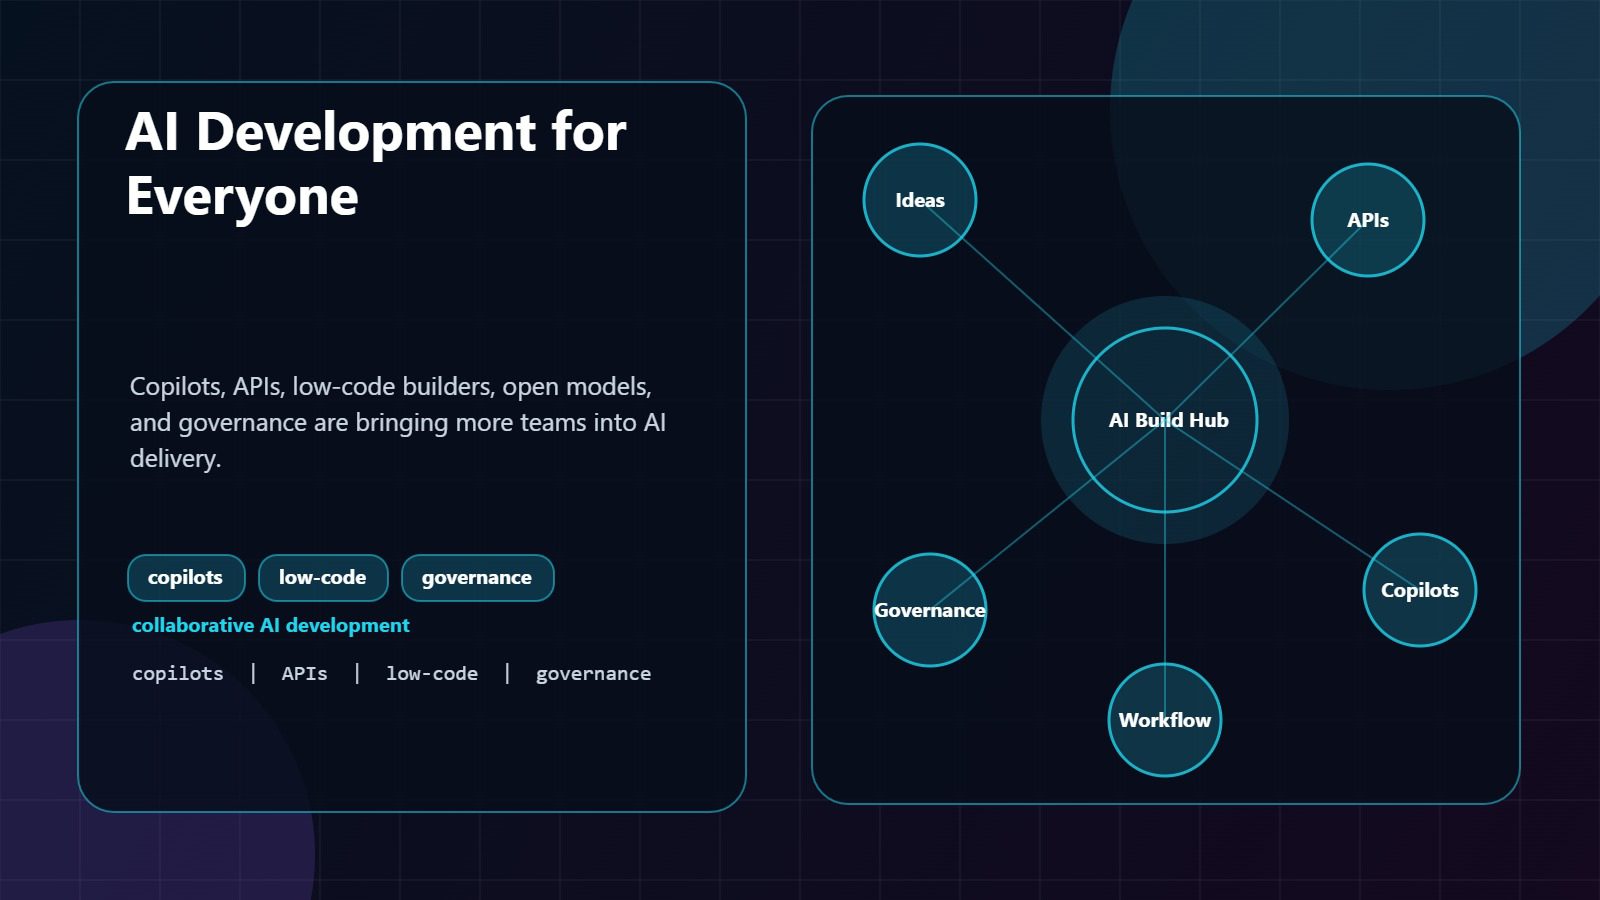1600x900 pixels.
Task: Click the AI Build Hub center node
Action: click(x=1165, y=420)
